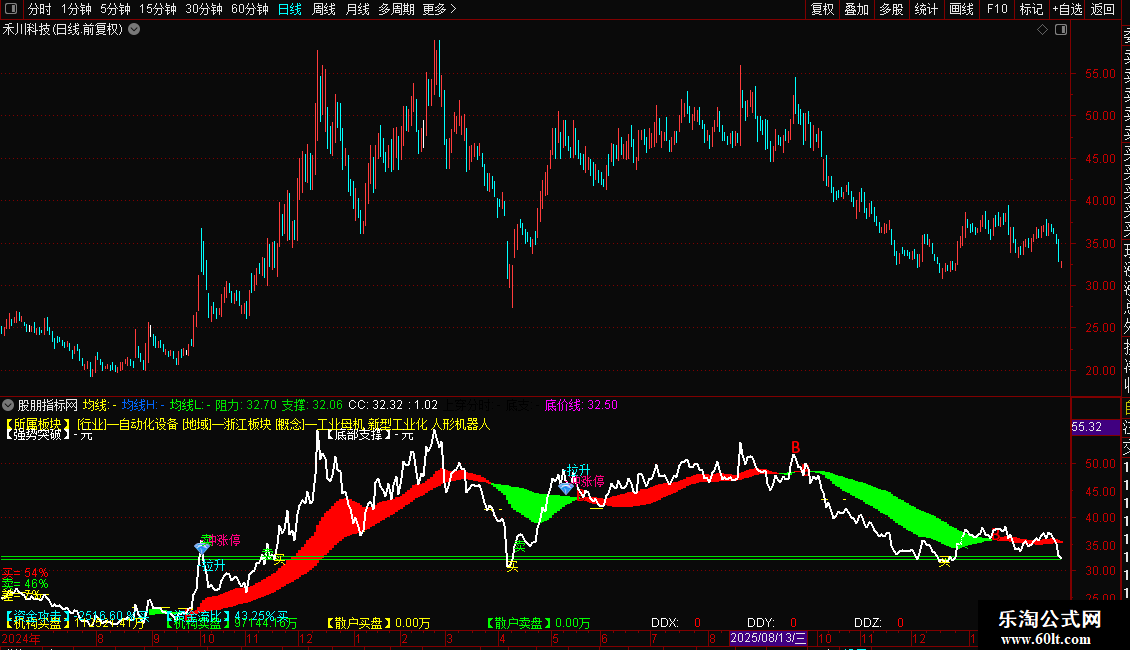Switch to the 1分钟 period

76,9
